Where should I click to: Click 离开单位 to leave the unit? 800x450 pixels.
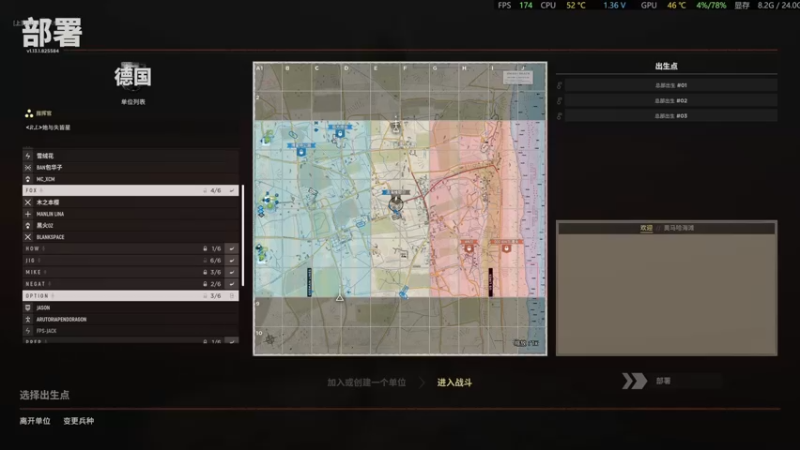(x=35, y=421)
